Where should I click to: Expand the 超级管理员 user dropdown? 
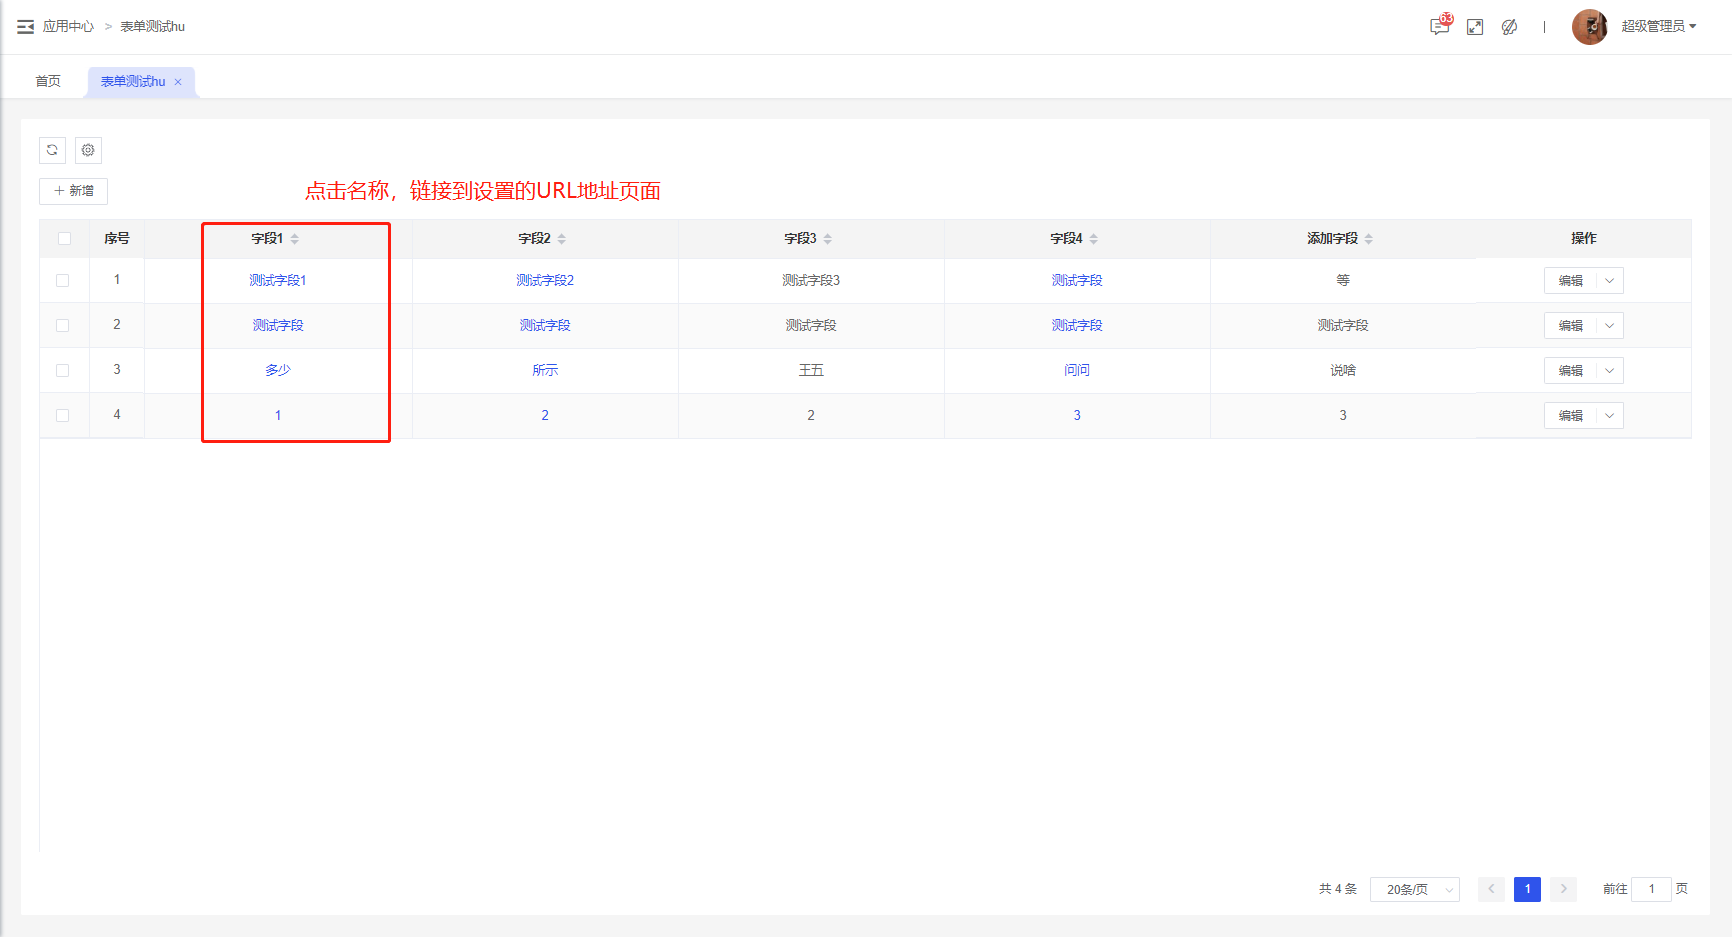point(1658,27)
